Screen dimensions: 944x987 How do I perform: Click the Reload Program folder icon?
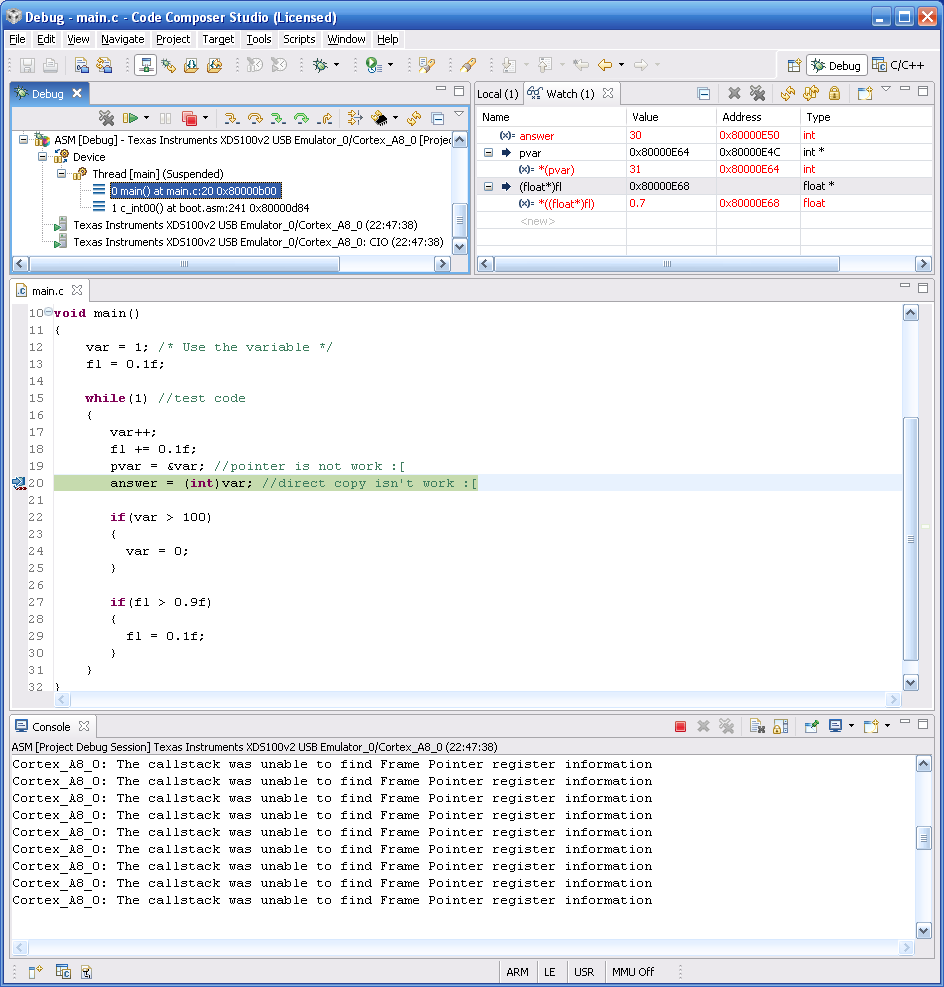tap(215, 65)
